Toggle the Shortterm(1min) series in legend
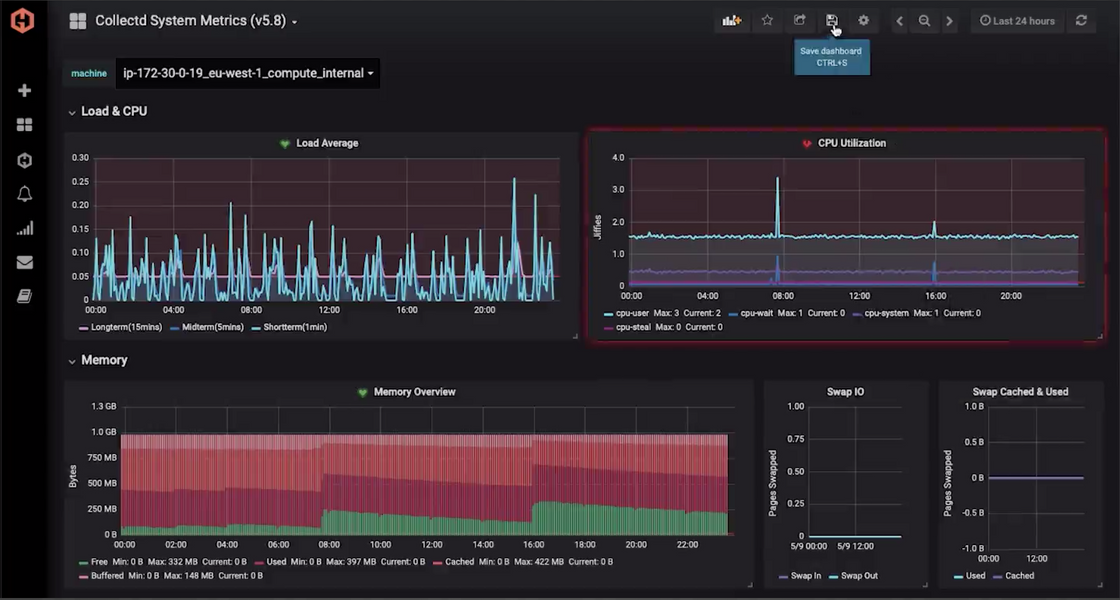Viewport: 1120px width, 600px height. 294,327
